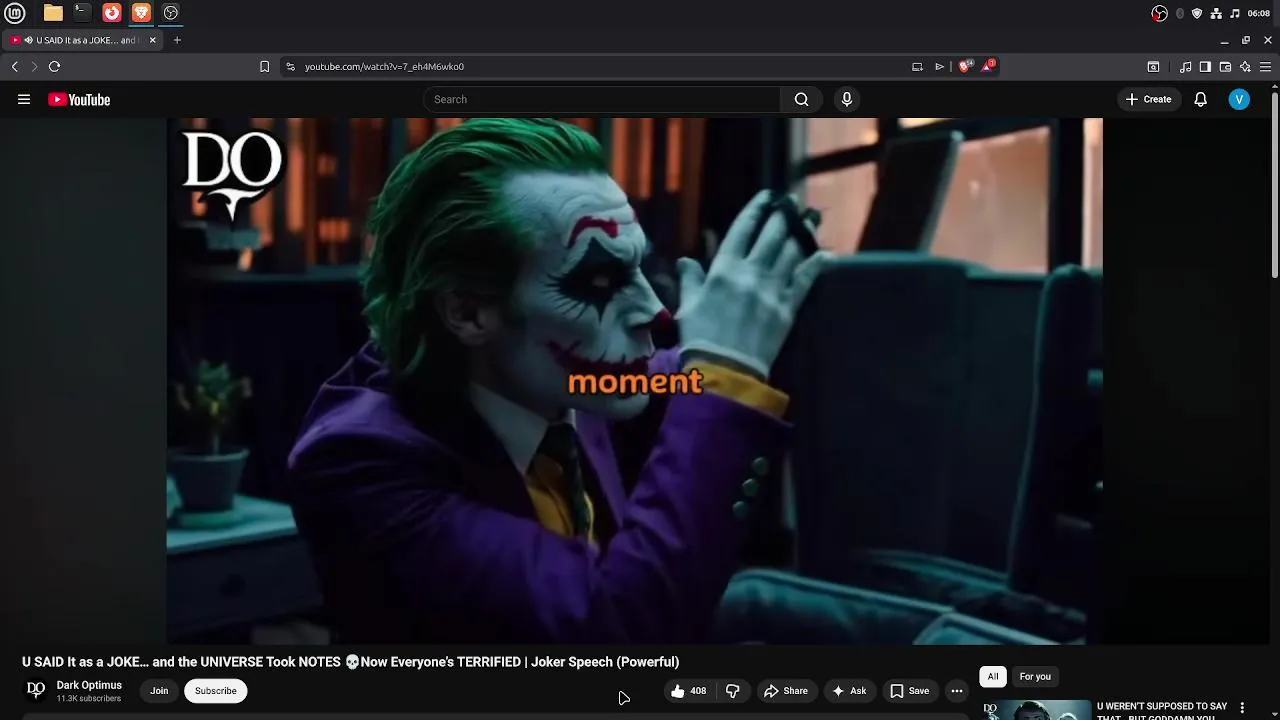The image size is (1280, 720).
Task: Open a new browser tab
Action: (x=177, y=40)
